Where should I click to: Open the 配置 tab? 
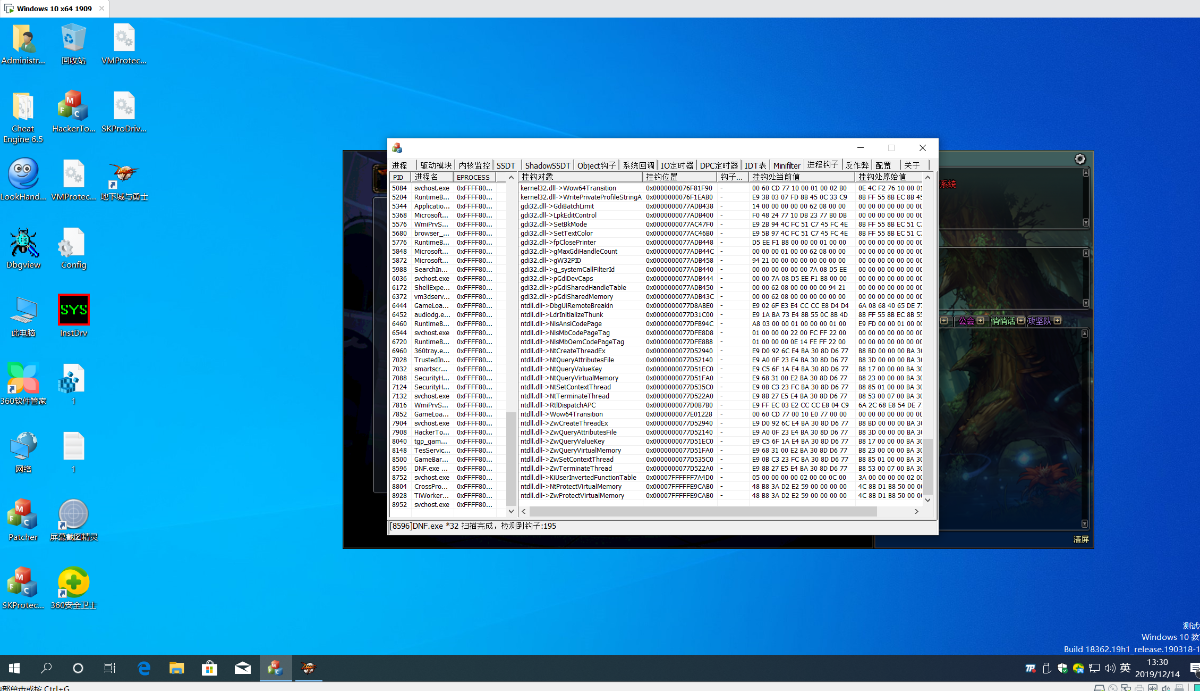(x=883, y=165)
